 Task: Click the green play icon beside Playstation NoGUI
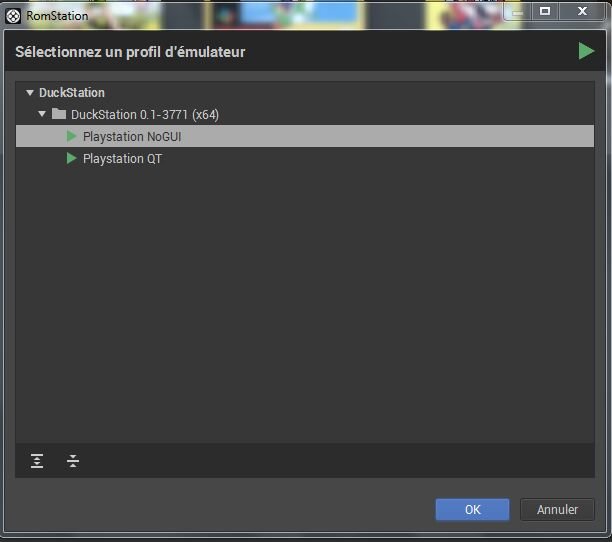tap(71, 136)
